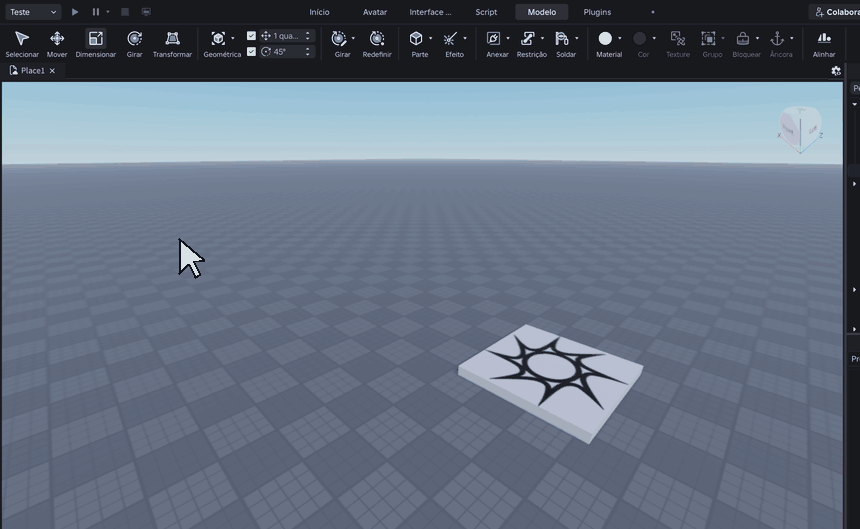
Task: Click the Selecionar arrow tool
Action: pyautogui.click(x=22, y=44)
